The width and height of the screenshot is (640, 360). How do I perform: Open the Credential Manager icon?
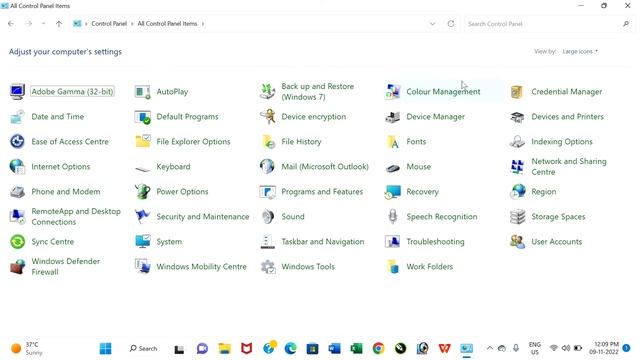click(517, 91)
